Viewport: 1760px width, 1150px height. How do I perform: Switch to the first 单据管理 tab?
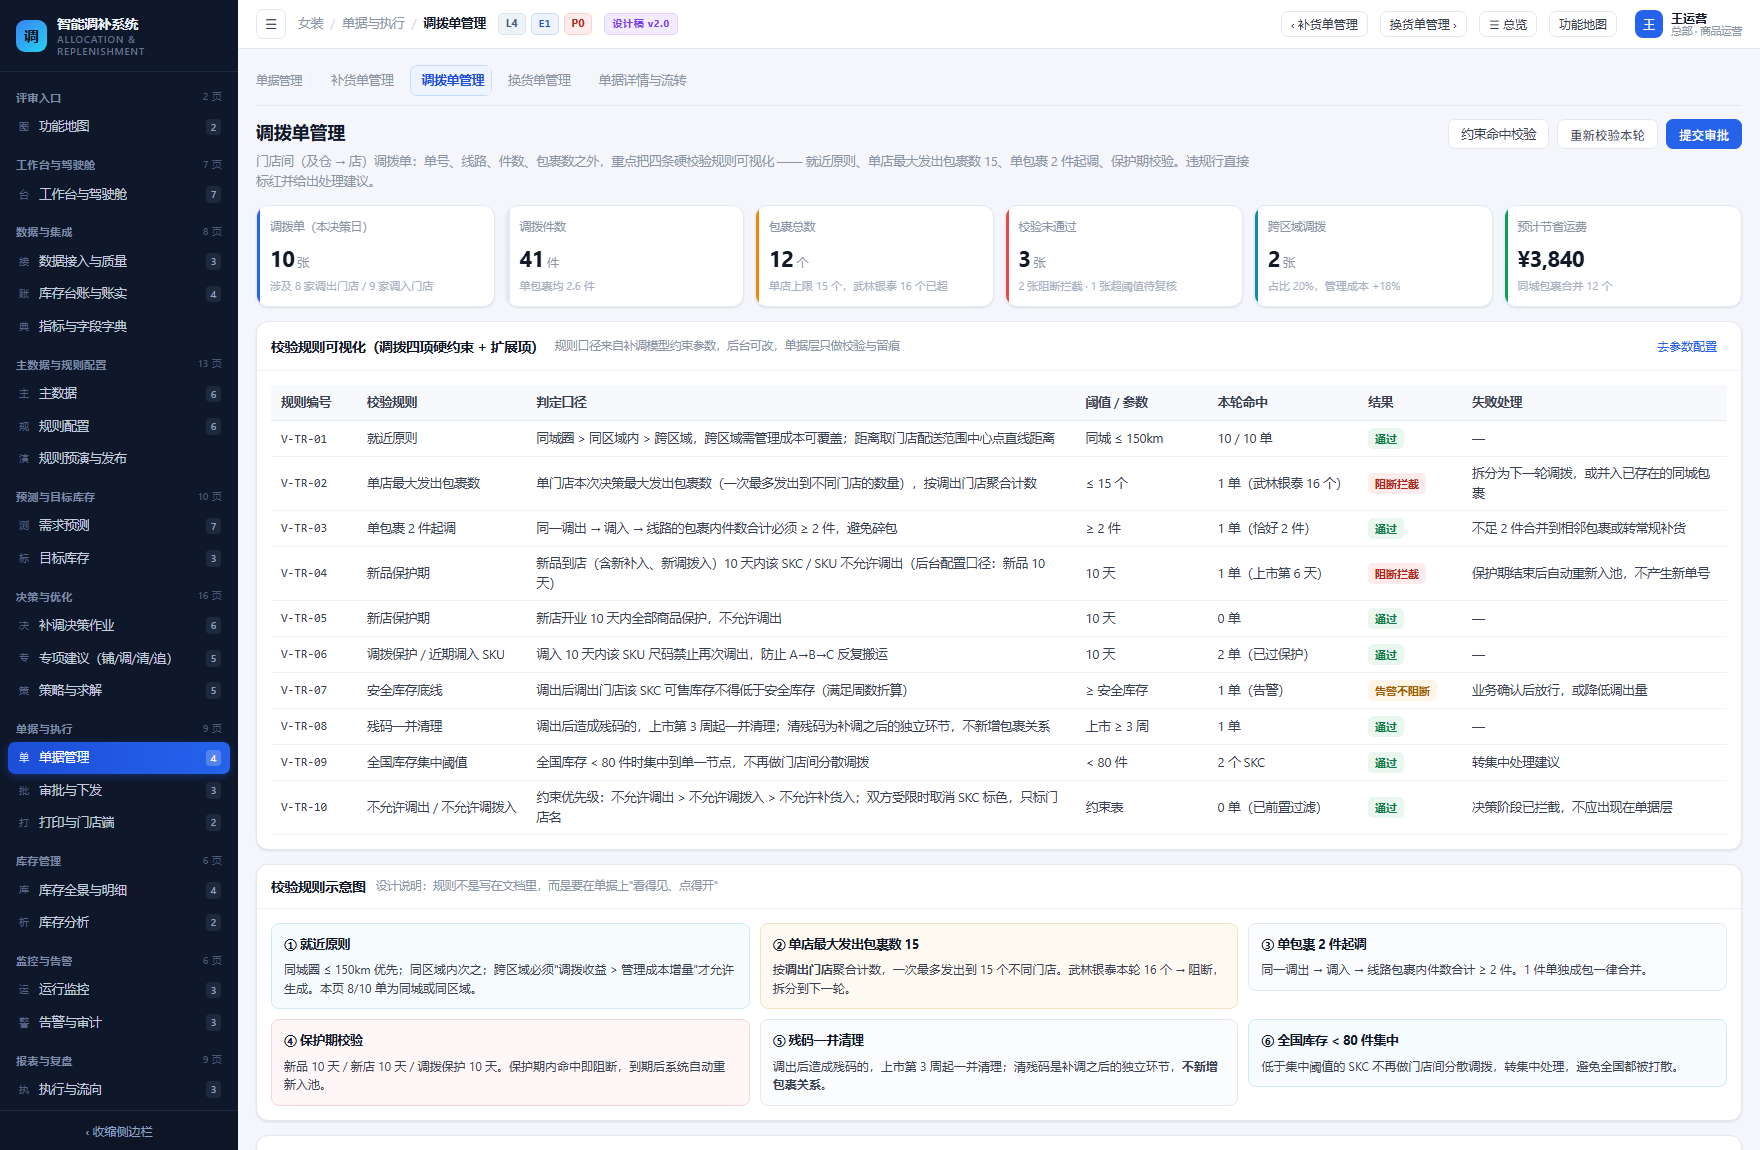point(279,80)
